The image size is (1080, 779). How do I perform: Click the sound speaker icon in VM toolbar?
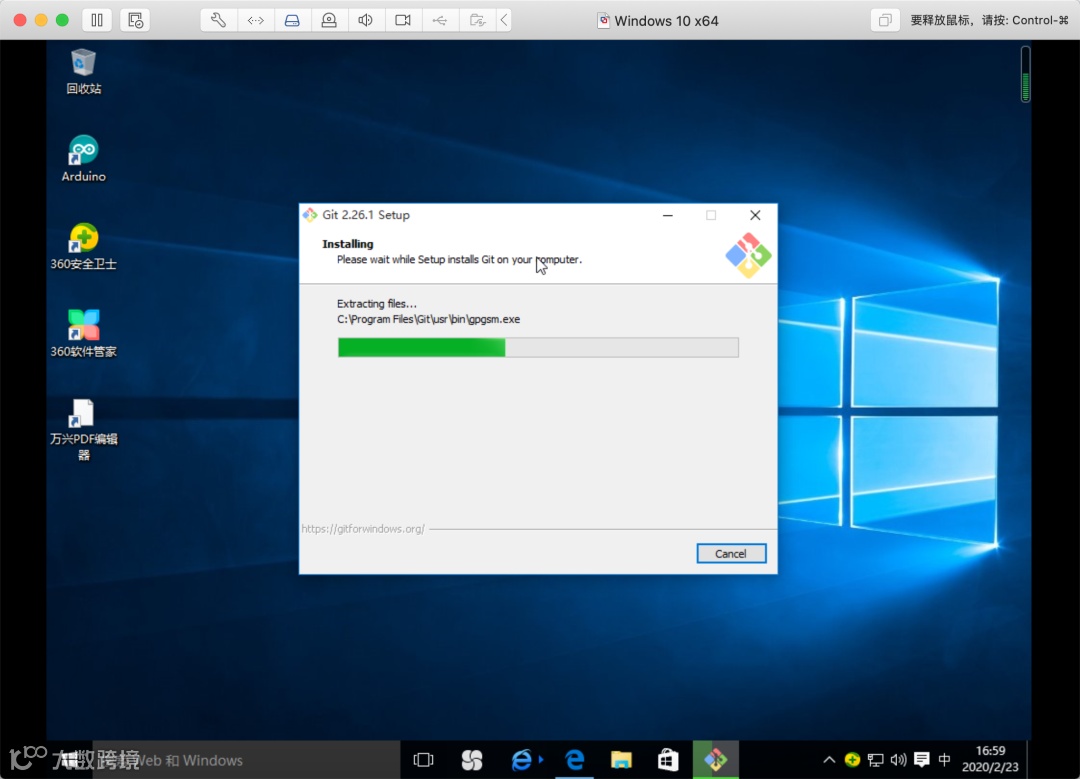point(366,20)
